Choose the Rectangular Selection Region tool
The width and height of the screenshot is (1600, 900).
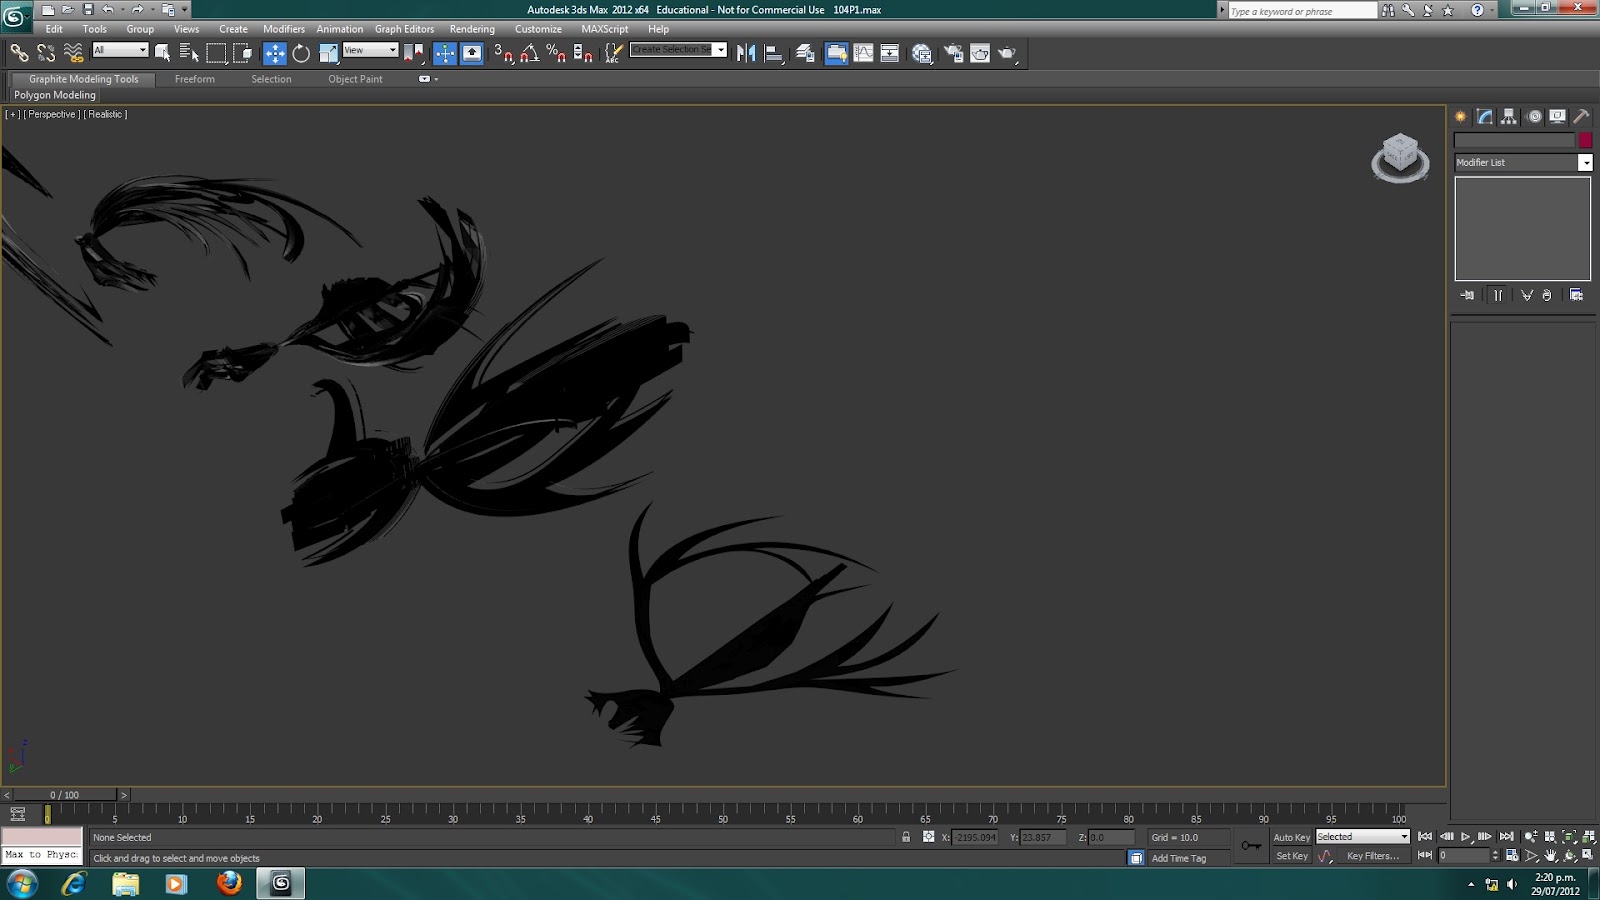[216, 53]
